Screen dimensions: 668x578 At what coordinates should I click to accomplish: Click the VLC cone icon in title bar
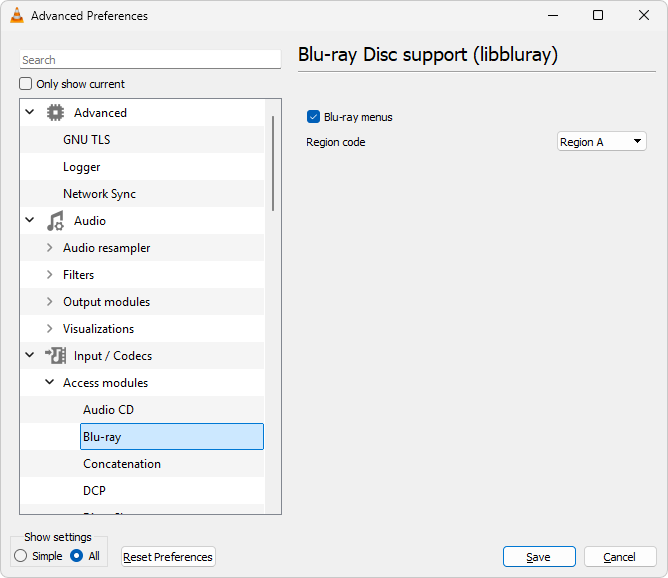(16, 16)
